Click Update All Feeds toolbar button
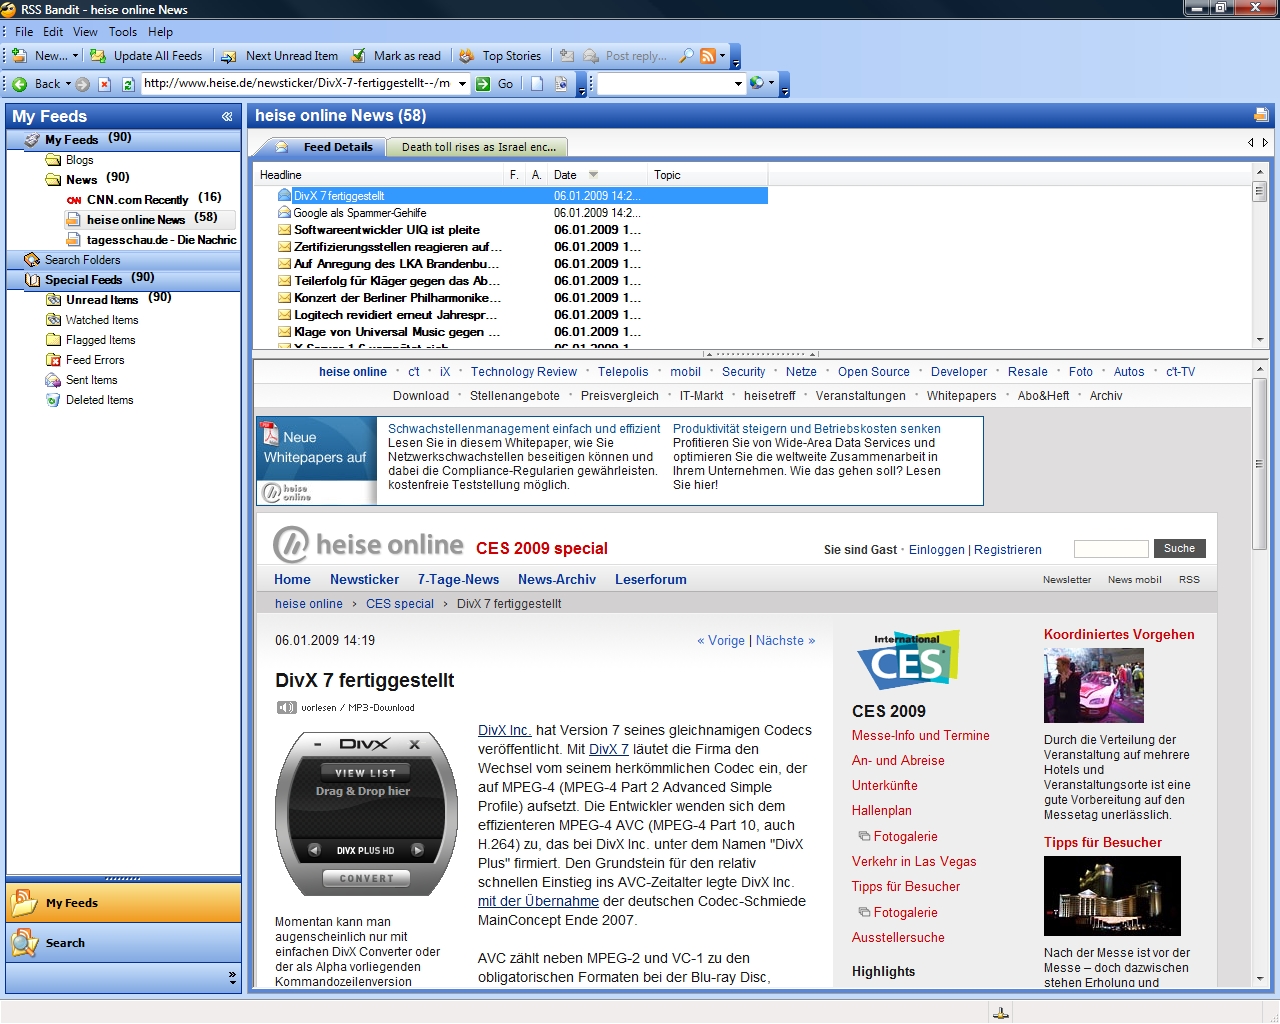1280x1024 pixels. tap(146, 56)
